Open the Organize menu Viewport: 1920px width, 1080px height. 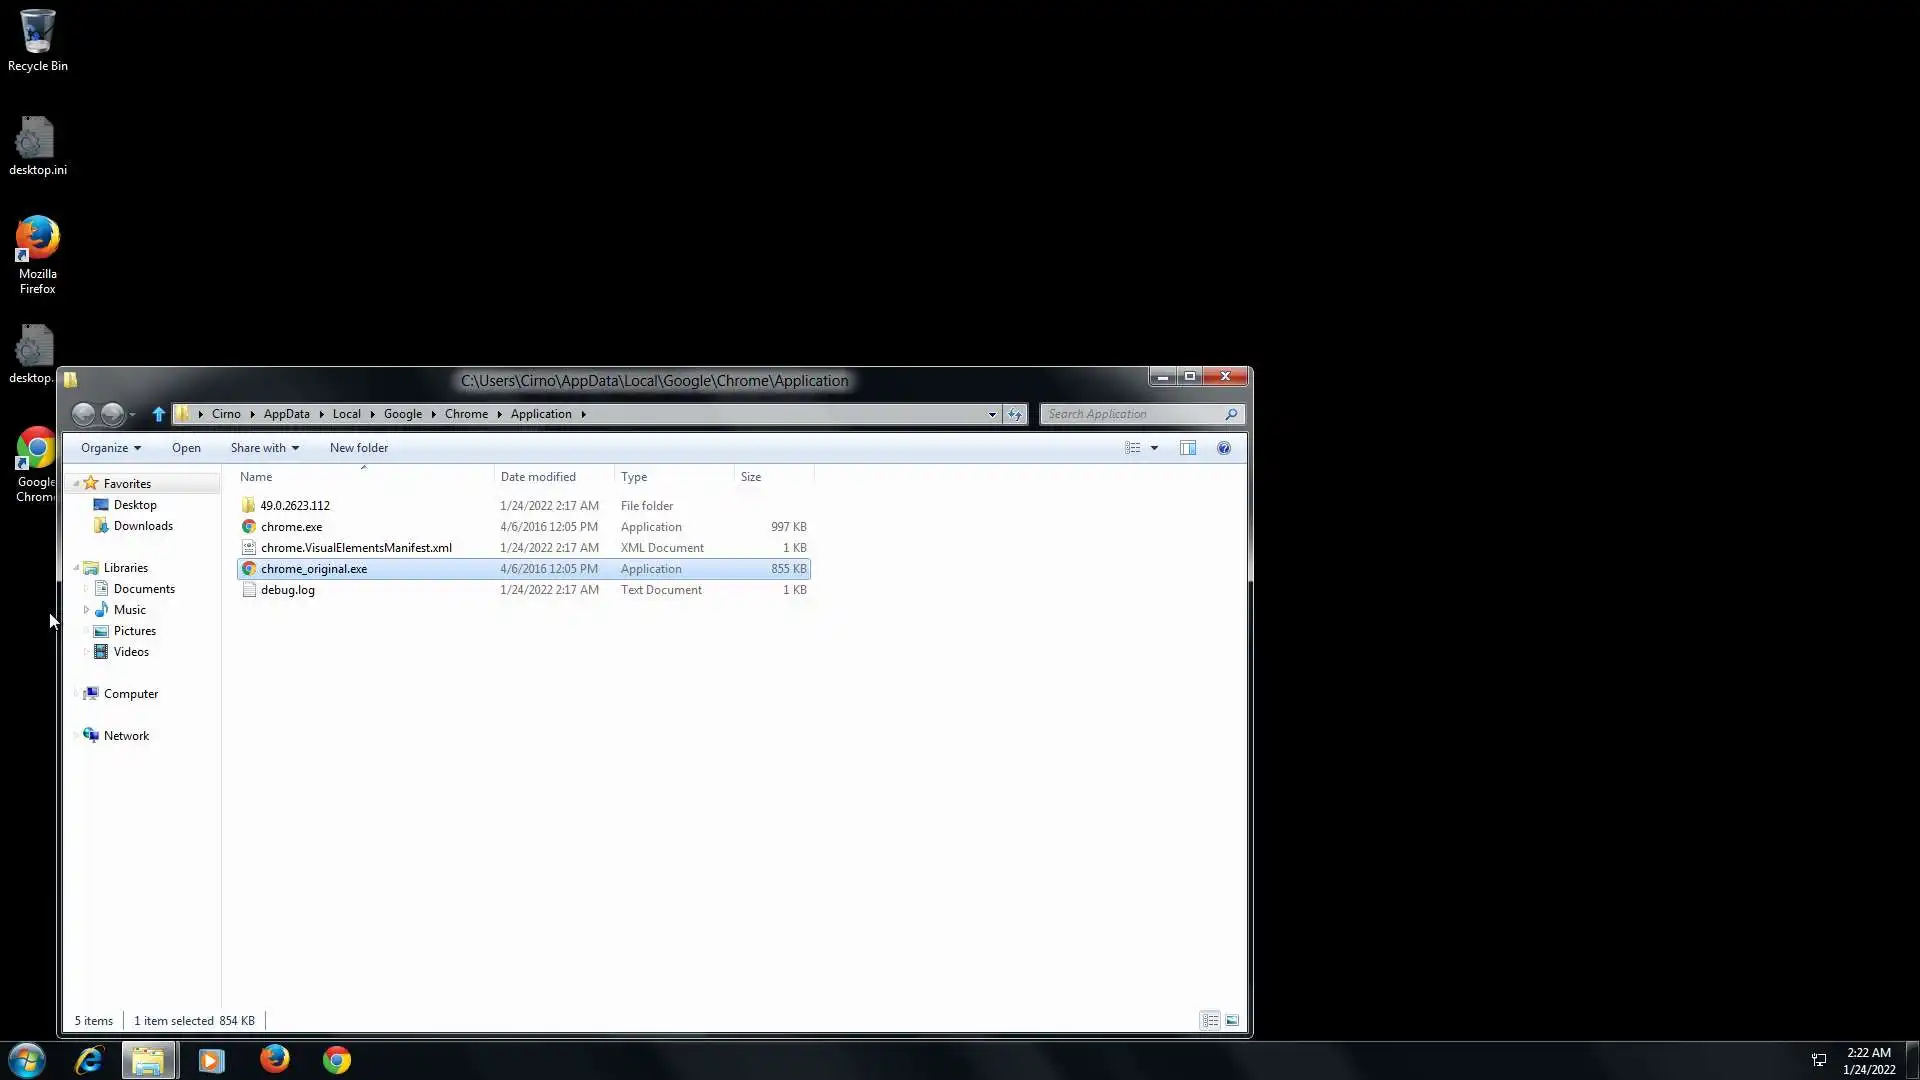110,448
